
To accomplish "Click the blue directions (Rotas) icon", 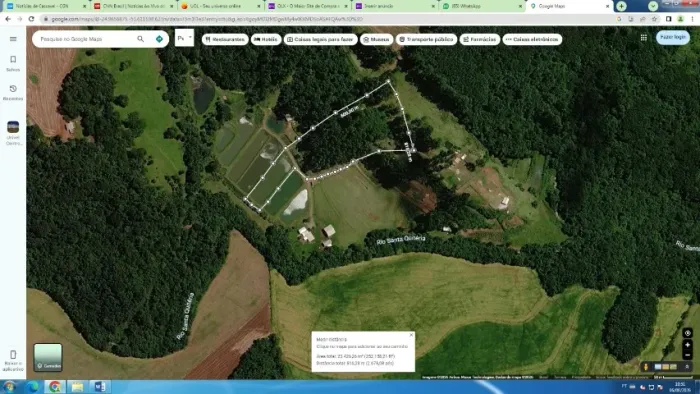I will (x=159, y=39).
